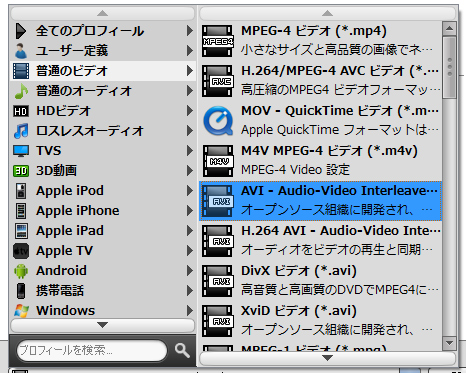Select H.264/MPEG-4 AVC ビデオ format
Image resolution: width=466 pixels, height=373 pixels.
[321, 81]
